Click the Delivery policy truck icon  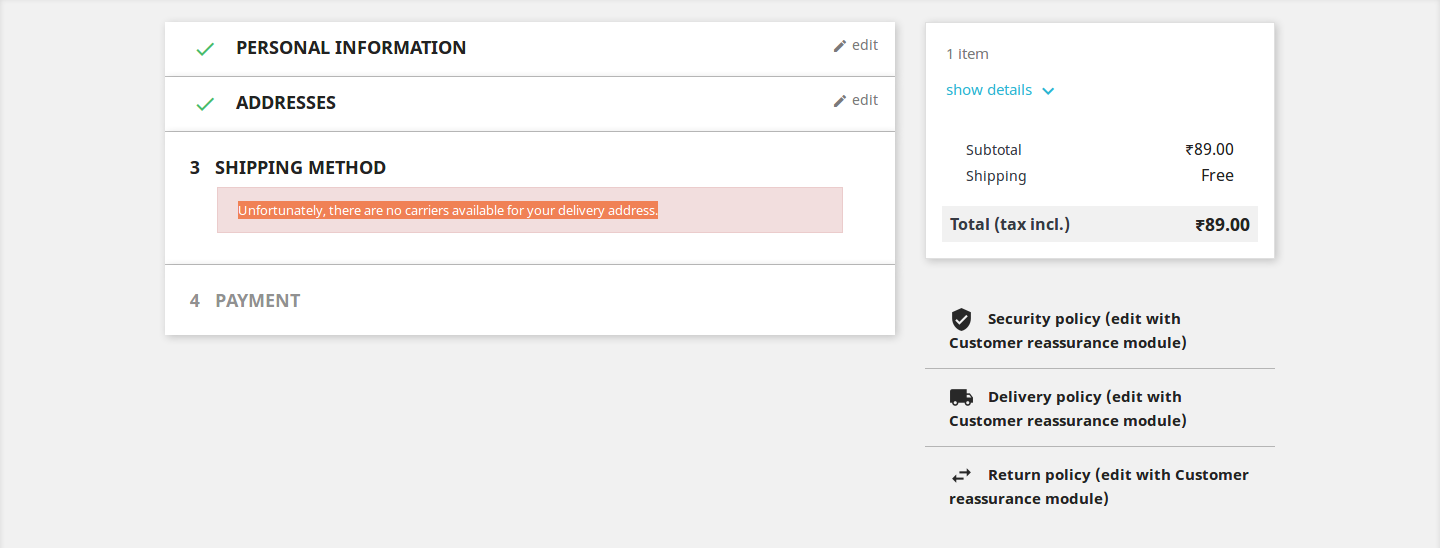click(x=961, y=397)
